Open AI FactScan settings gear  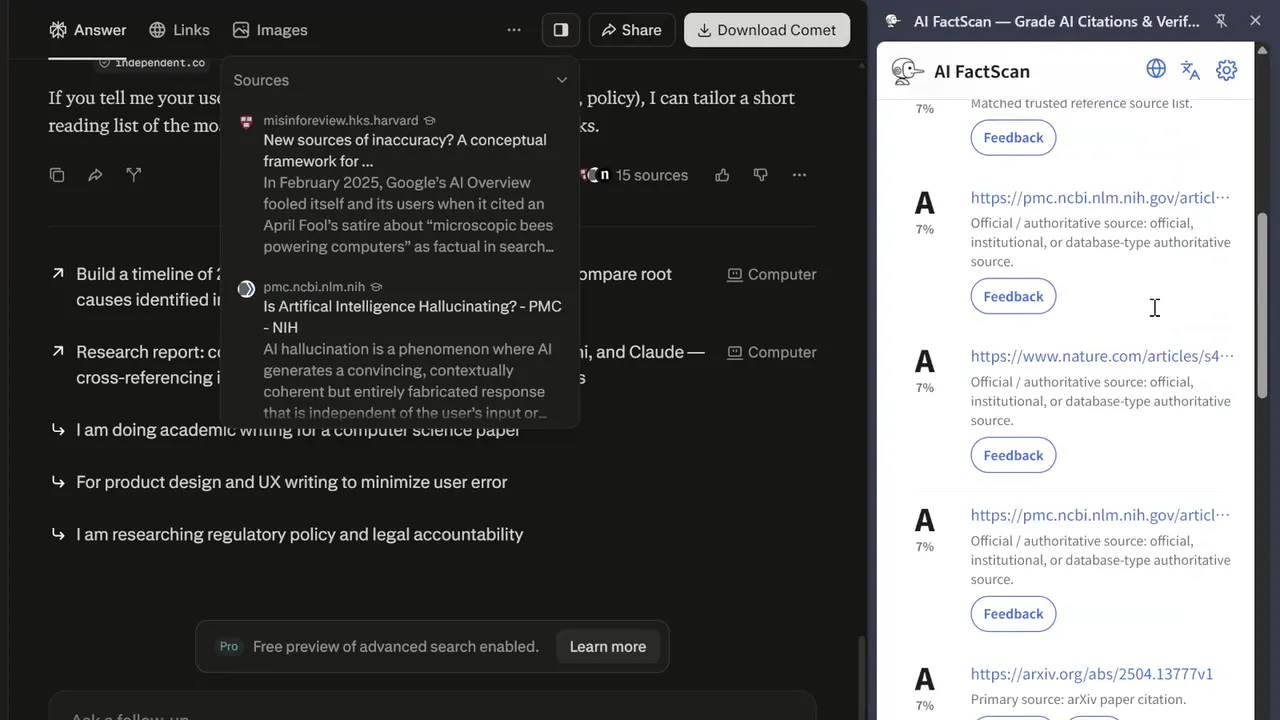(1226, 69)
